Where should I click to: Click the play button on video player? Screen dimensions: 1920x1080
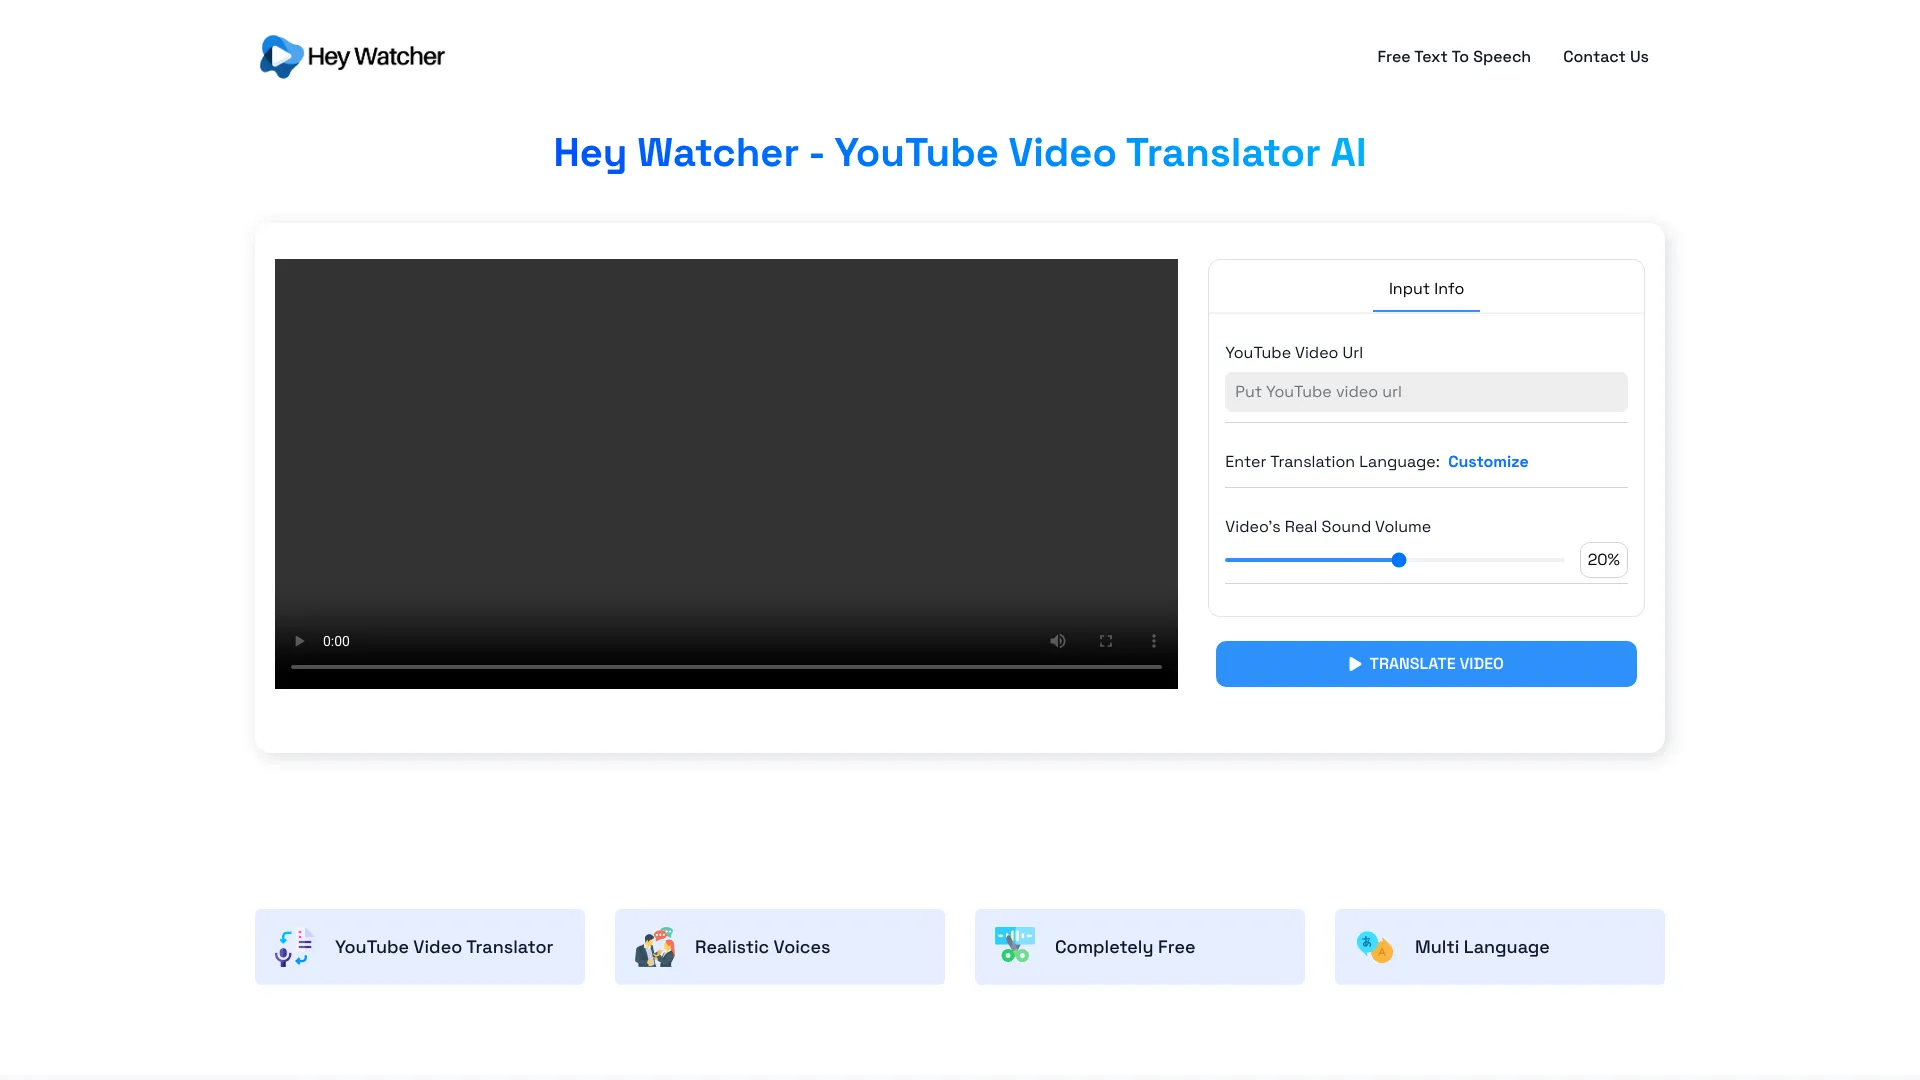coord(298,641)
